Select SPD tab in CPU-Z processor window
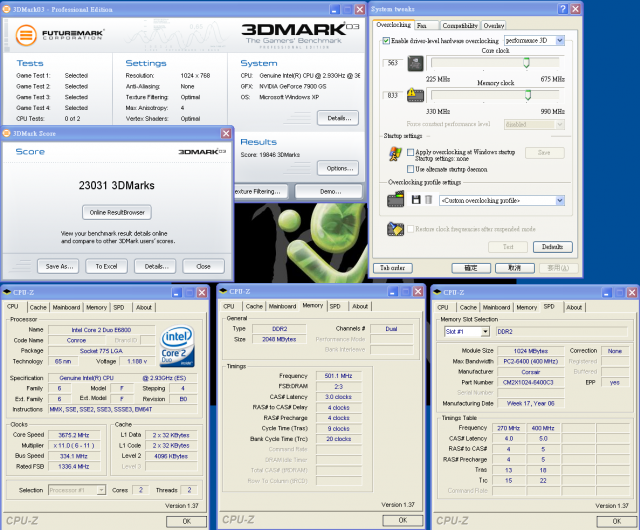The height and width of the screenshot is (530, 640). tap(119, 307)
